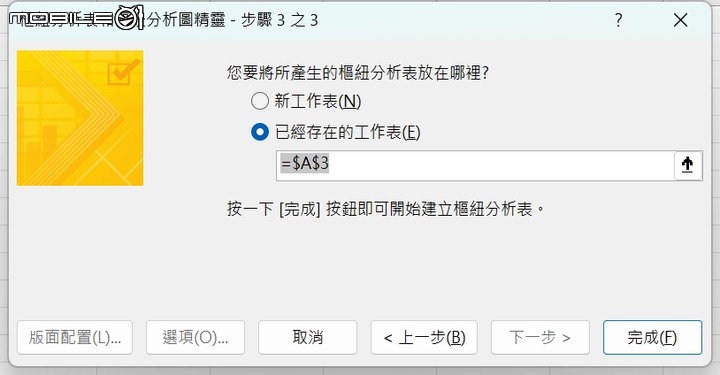The height and width of the screenshot is (375, 720).
Task: Select the 已經存在的工作表(E) radio circle
Action: pos(259,132)
